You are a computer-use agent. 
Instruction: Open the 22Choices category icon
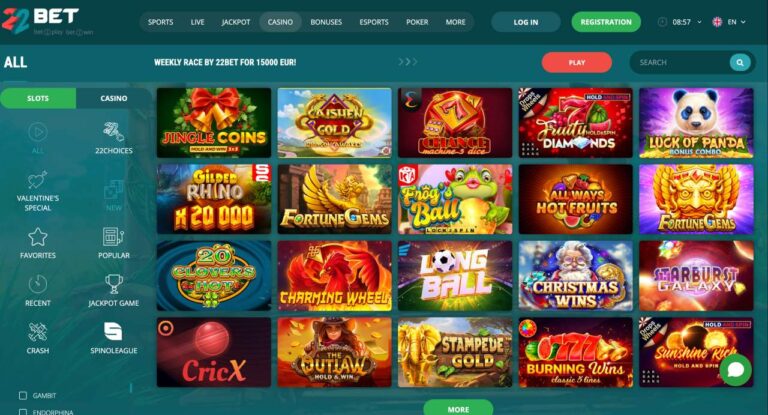point(113,131)
